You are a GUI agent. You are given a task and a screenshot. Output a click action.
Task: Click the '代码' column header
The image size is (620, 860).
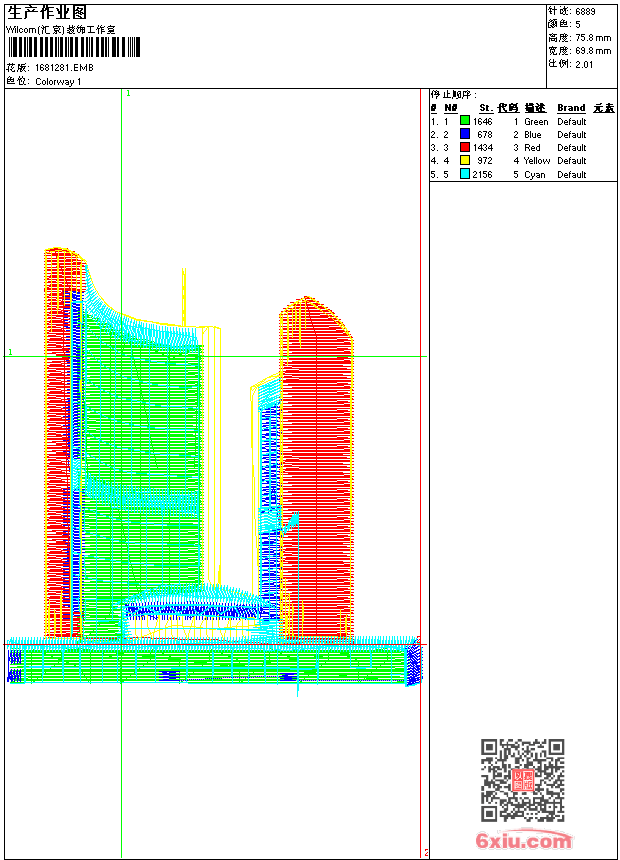pos(508,108)
